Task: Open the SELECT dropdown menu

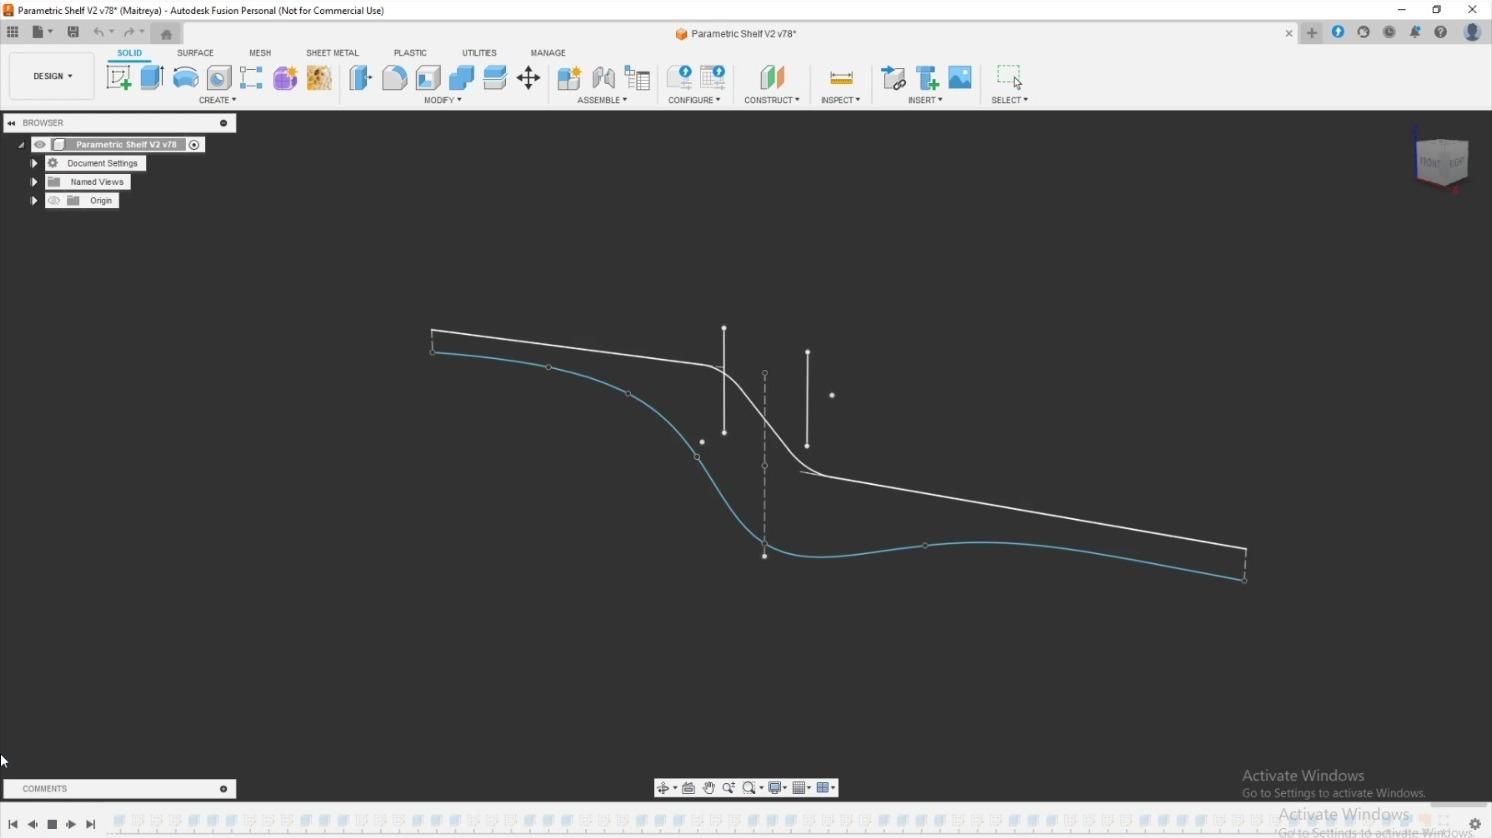Action: (1010, 100)
